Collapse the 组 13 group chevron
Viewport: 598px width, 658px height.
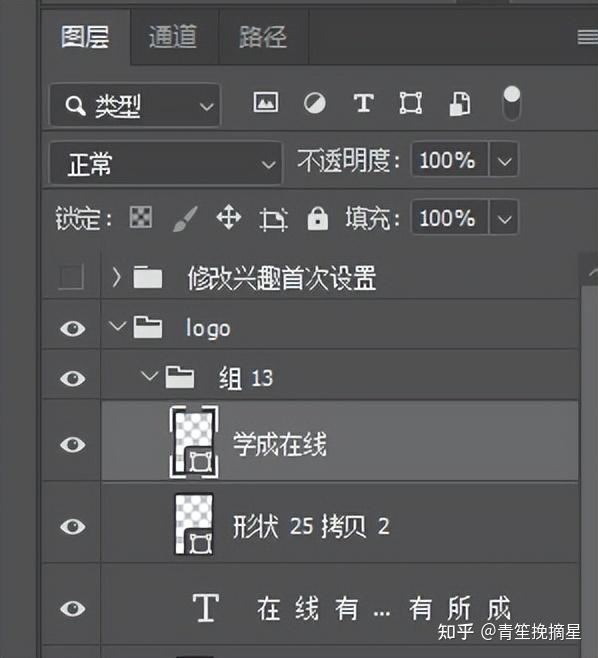149,375
